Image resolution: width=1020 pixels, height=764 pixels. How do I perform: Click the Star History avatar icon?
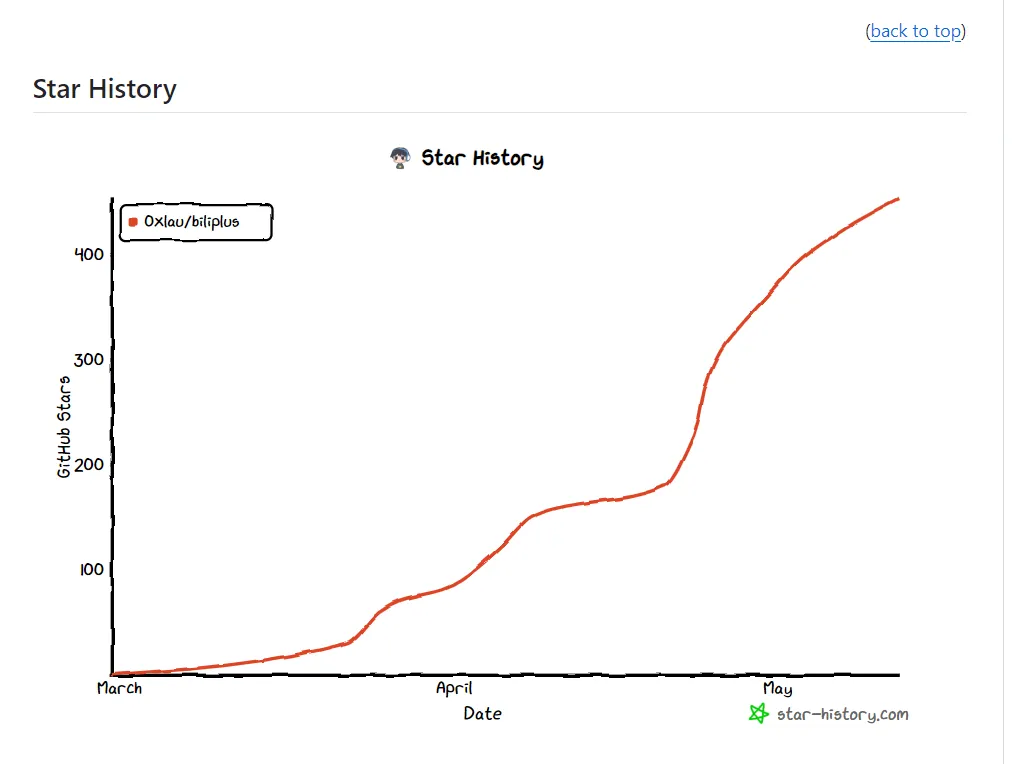tap(400, 158)
